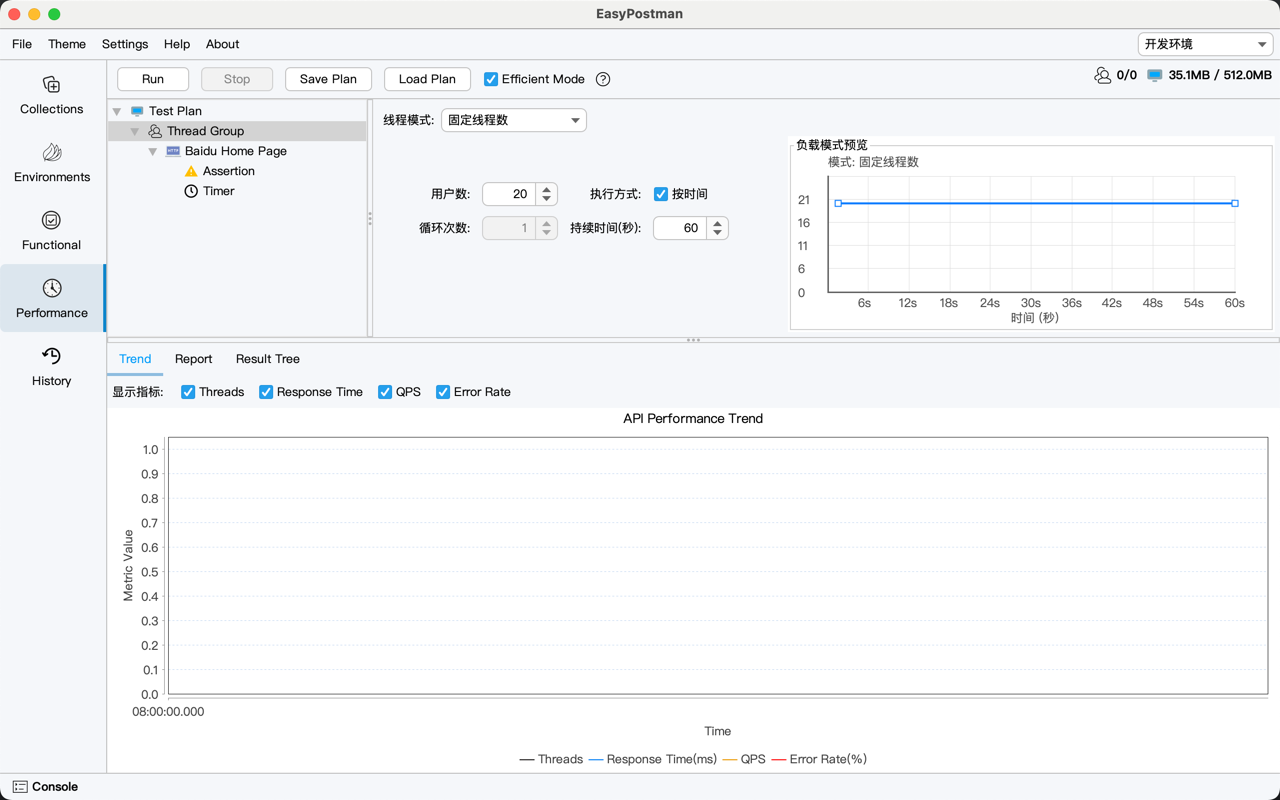
Task: Select the Timer tree row
Action: pyautogui.click(x=238, y=191)
